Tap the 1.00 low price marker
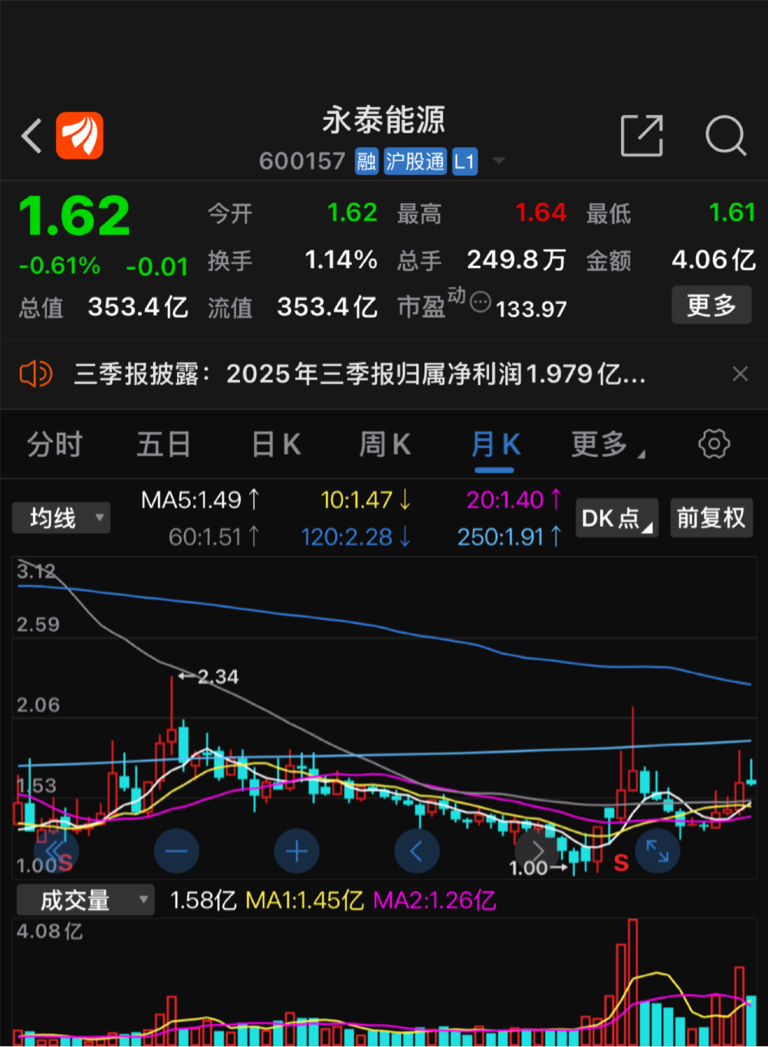The height and width of the screenshot is (1047, 768). (x=538, y=867)
